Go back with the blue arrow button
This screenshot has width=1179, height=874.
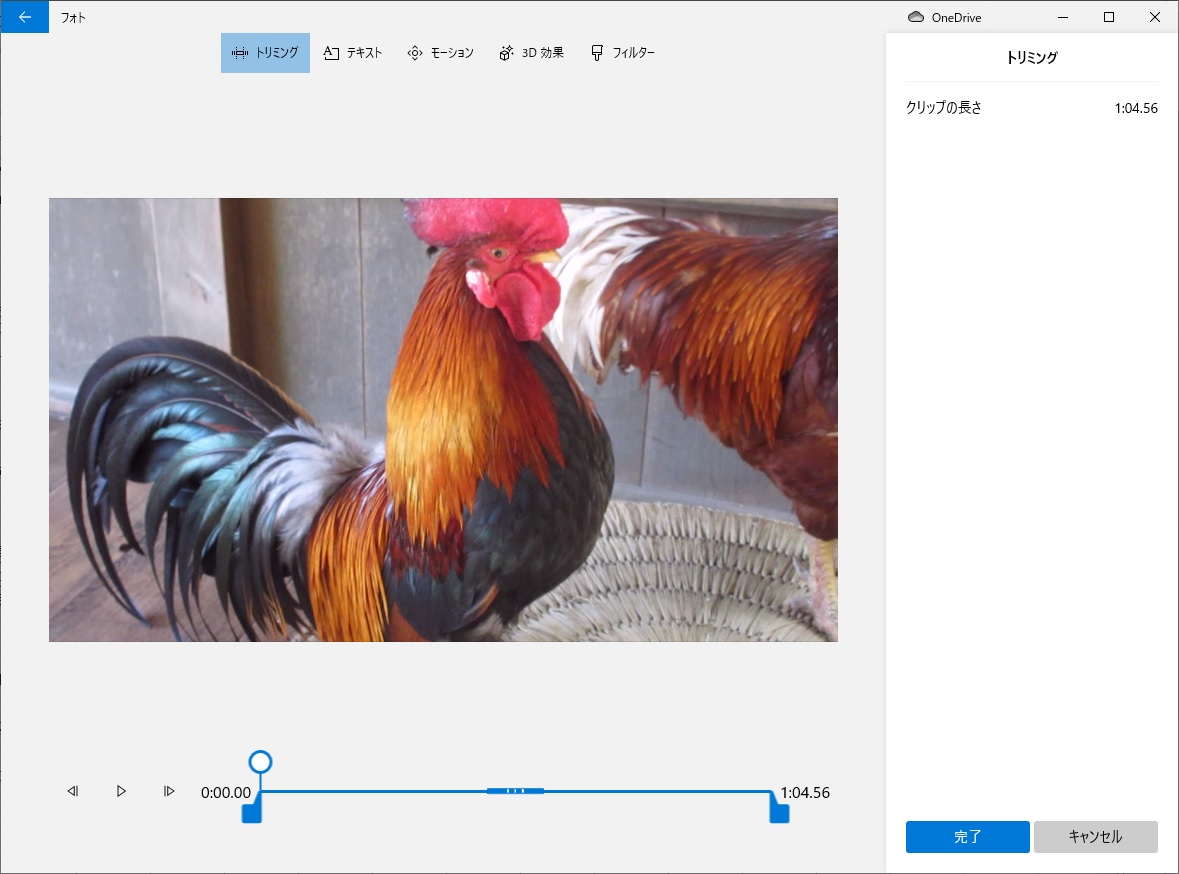(x=25, y=17)
